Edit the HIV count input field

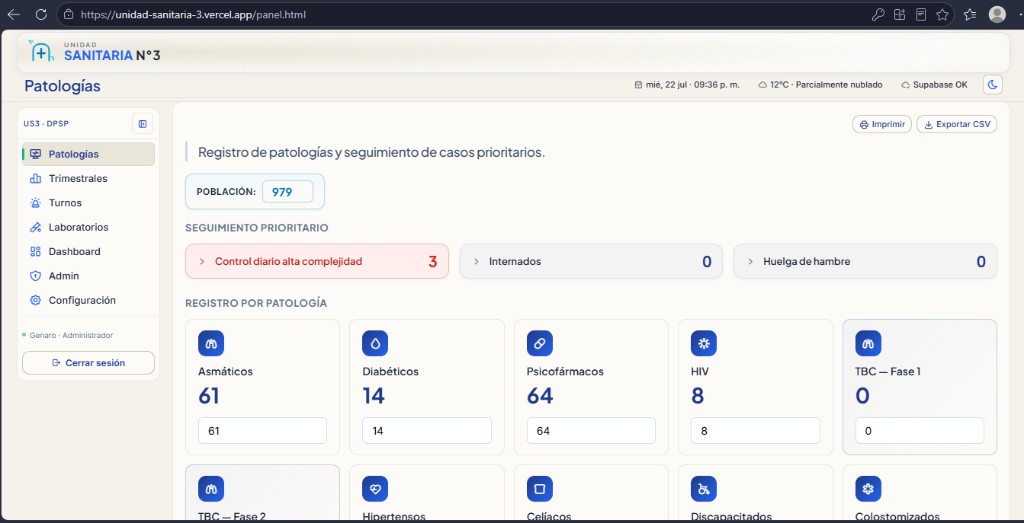coord(756,431)
